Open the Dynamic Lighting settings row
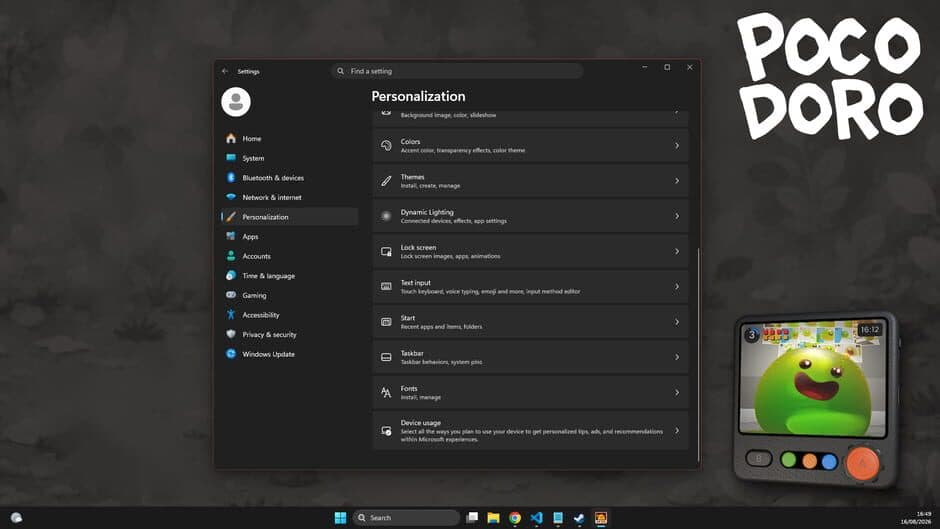The height and width of the screenshot is (529, 940). pyautogui.click(x=531, y=216)
